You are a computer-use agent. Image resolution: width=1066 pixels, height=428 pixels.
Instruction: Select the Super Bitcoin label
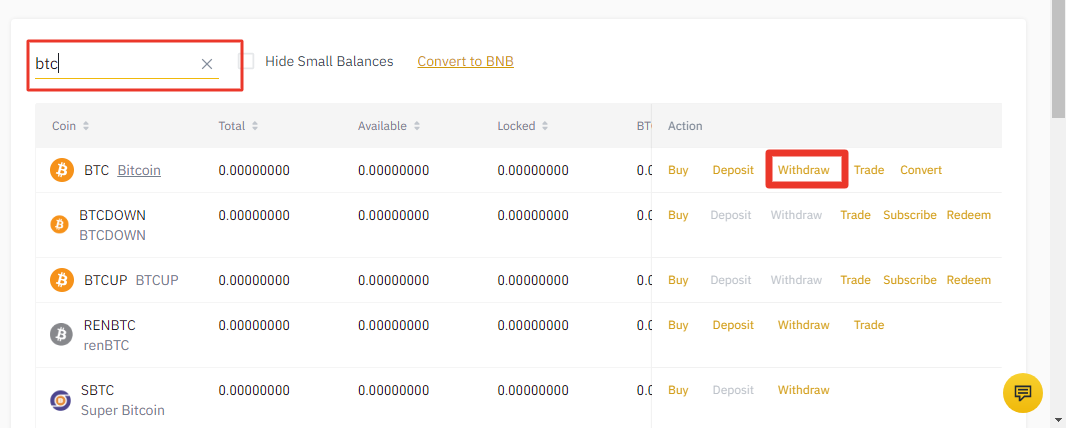point(122,411)
